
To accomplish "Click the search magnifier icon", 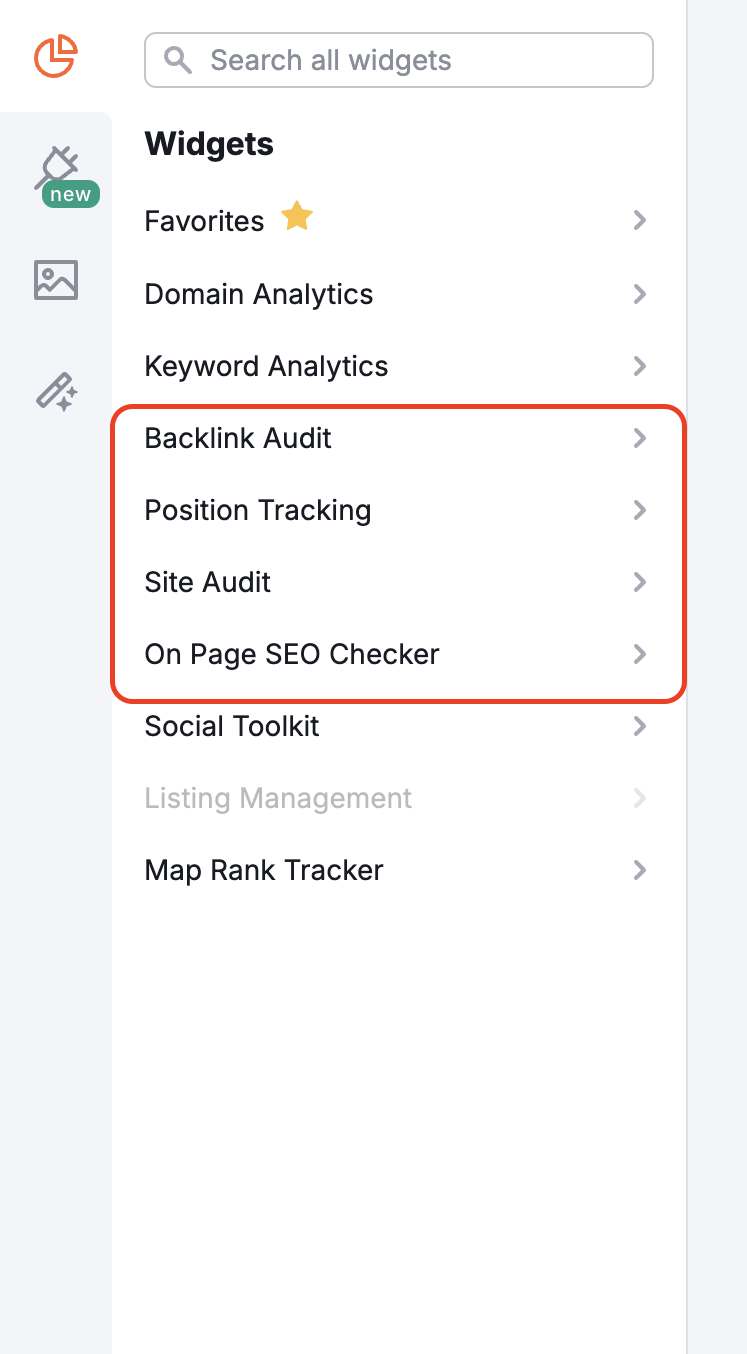I will [177, 60].
